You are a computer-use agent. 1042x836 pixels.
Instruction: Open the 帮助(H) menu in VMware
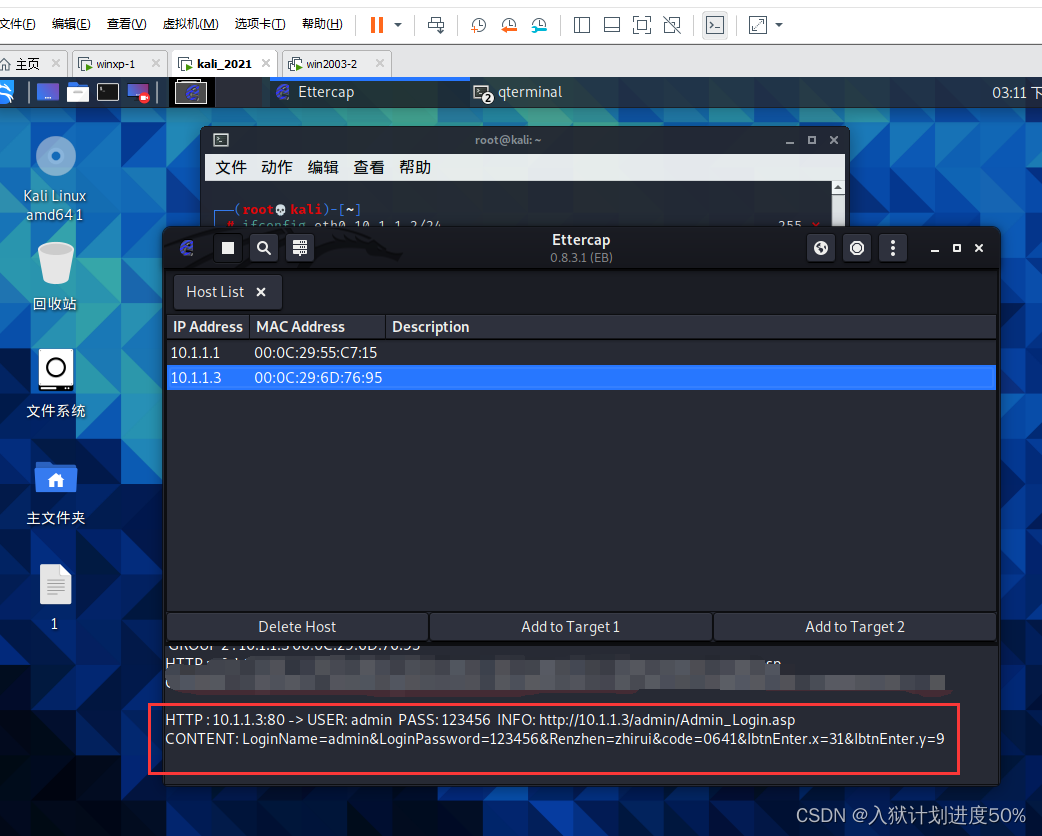[322, 24]
